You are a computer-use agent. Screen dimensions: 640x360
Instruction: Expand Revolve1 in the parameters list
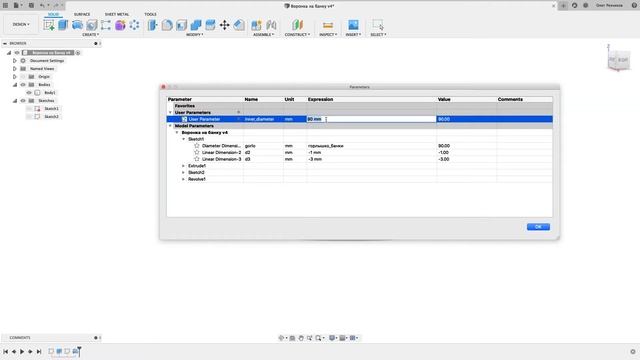(x=183, y=179)
